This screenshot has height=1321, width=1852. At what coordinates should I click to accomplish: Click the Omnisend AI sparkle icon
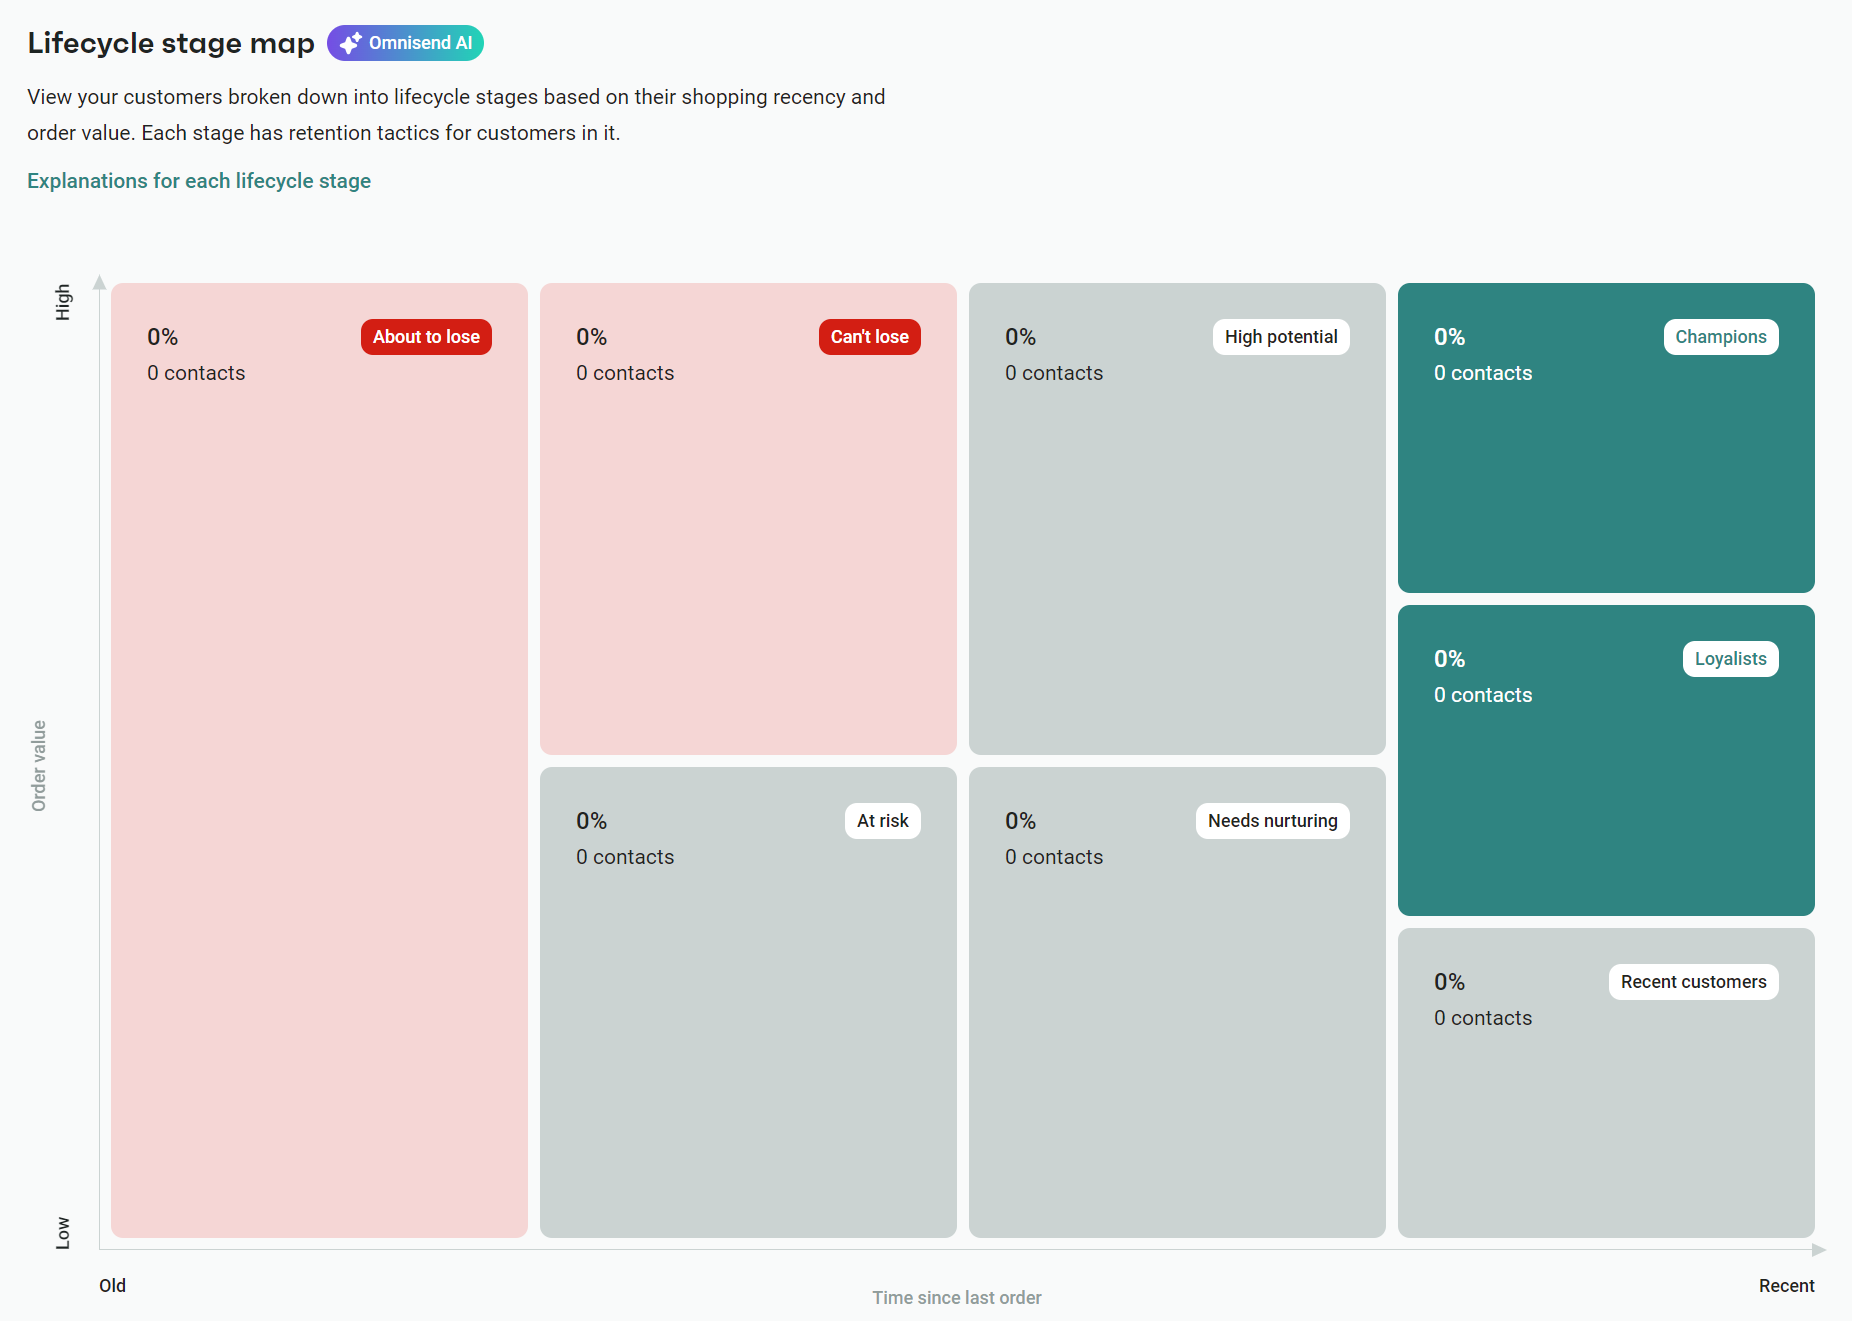(x=351, y=42)
